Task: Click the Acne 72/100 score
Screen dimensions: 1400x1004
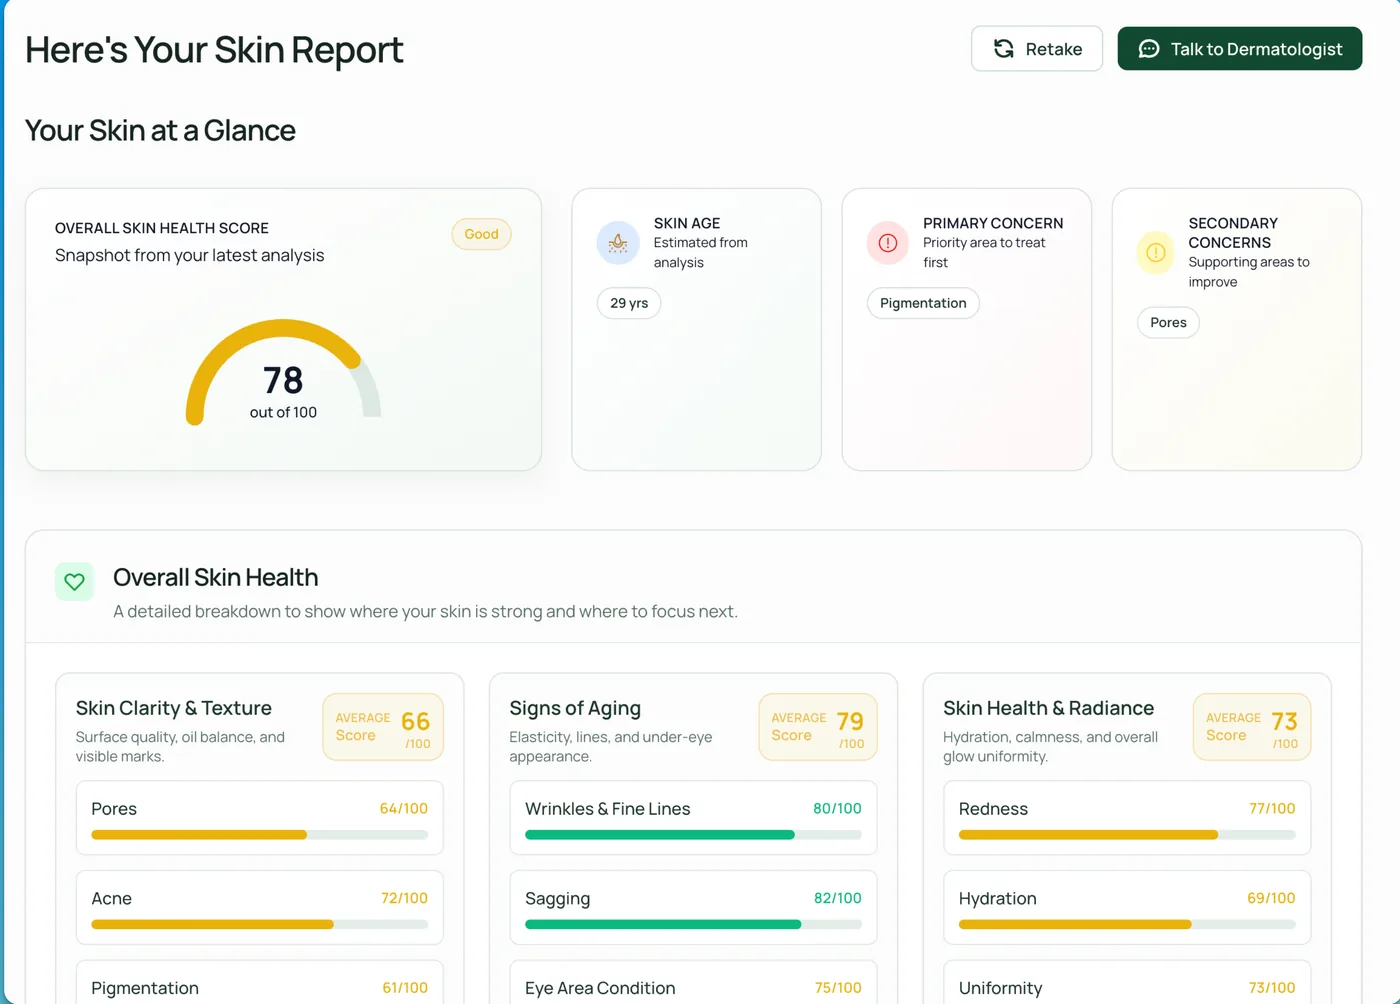Action: [x=404, y=898]
